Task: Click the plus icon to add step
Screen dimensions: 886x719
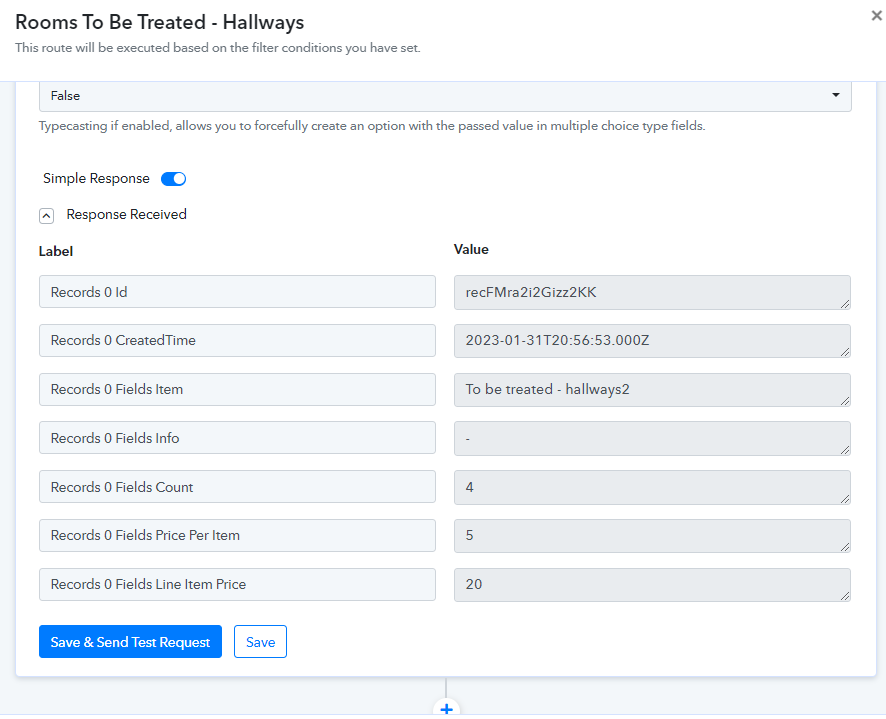Action: click(x=446, y=708)
